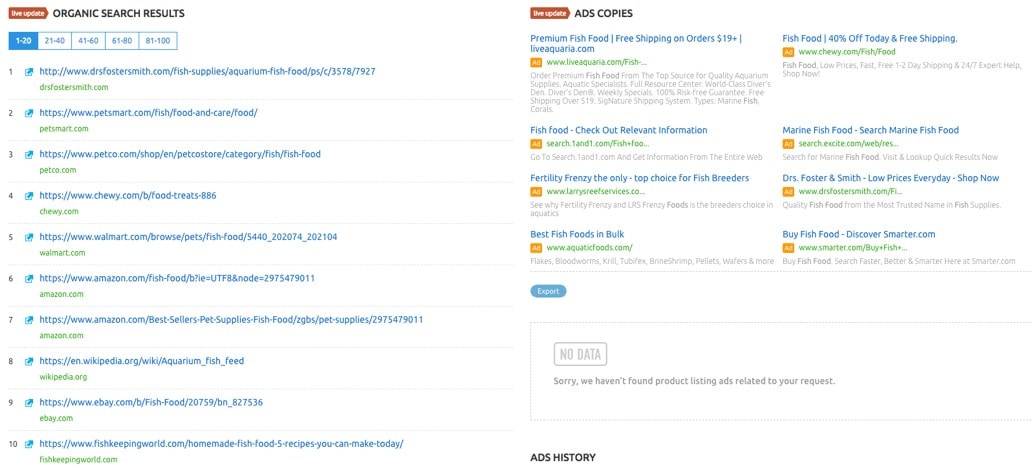Open the Marine Fish Food - Search ad title
Screen dimensions: 1033x468
click(870, 130)
